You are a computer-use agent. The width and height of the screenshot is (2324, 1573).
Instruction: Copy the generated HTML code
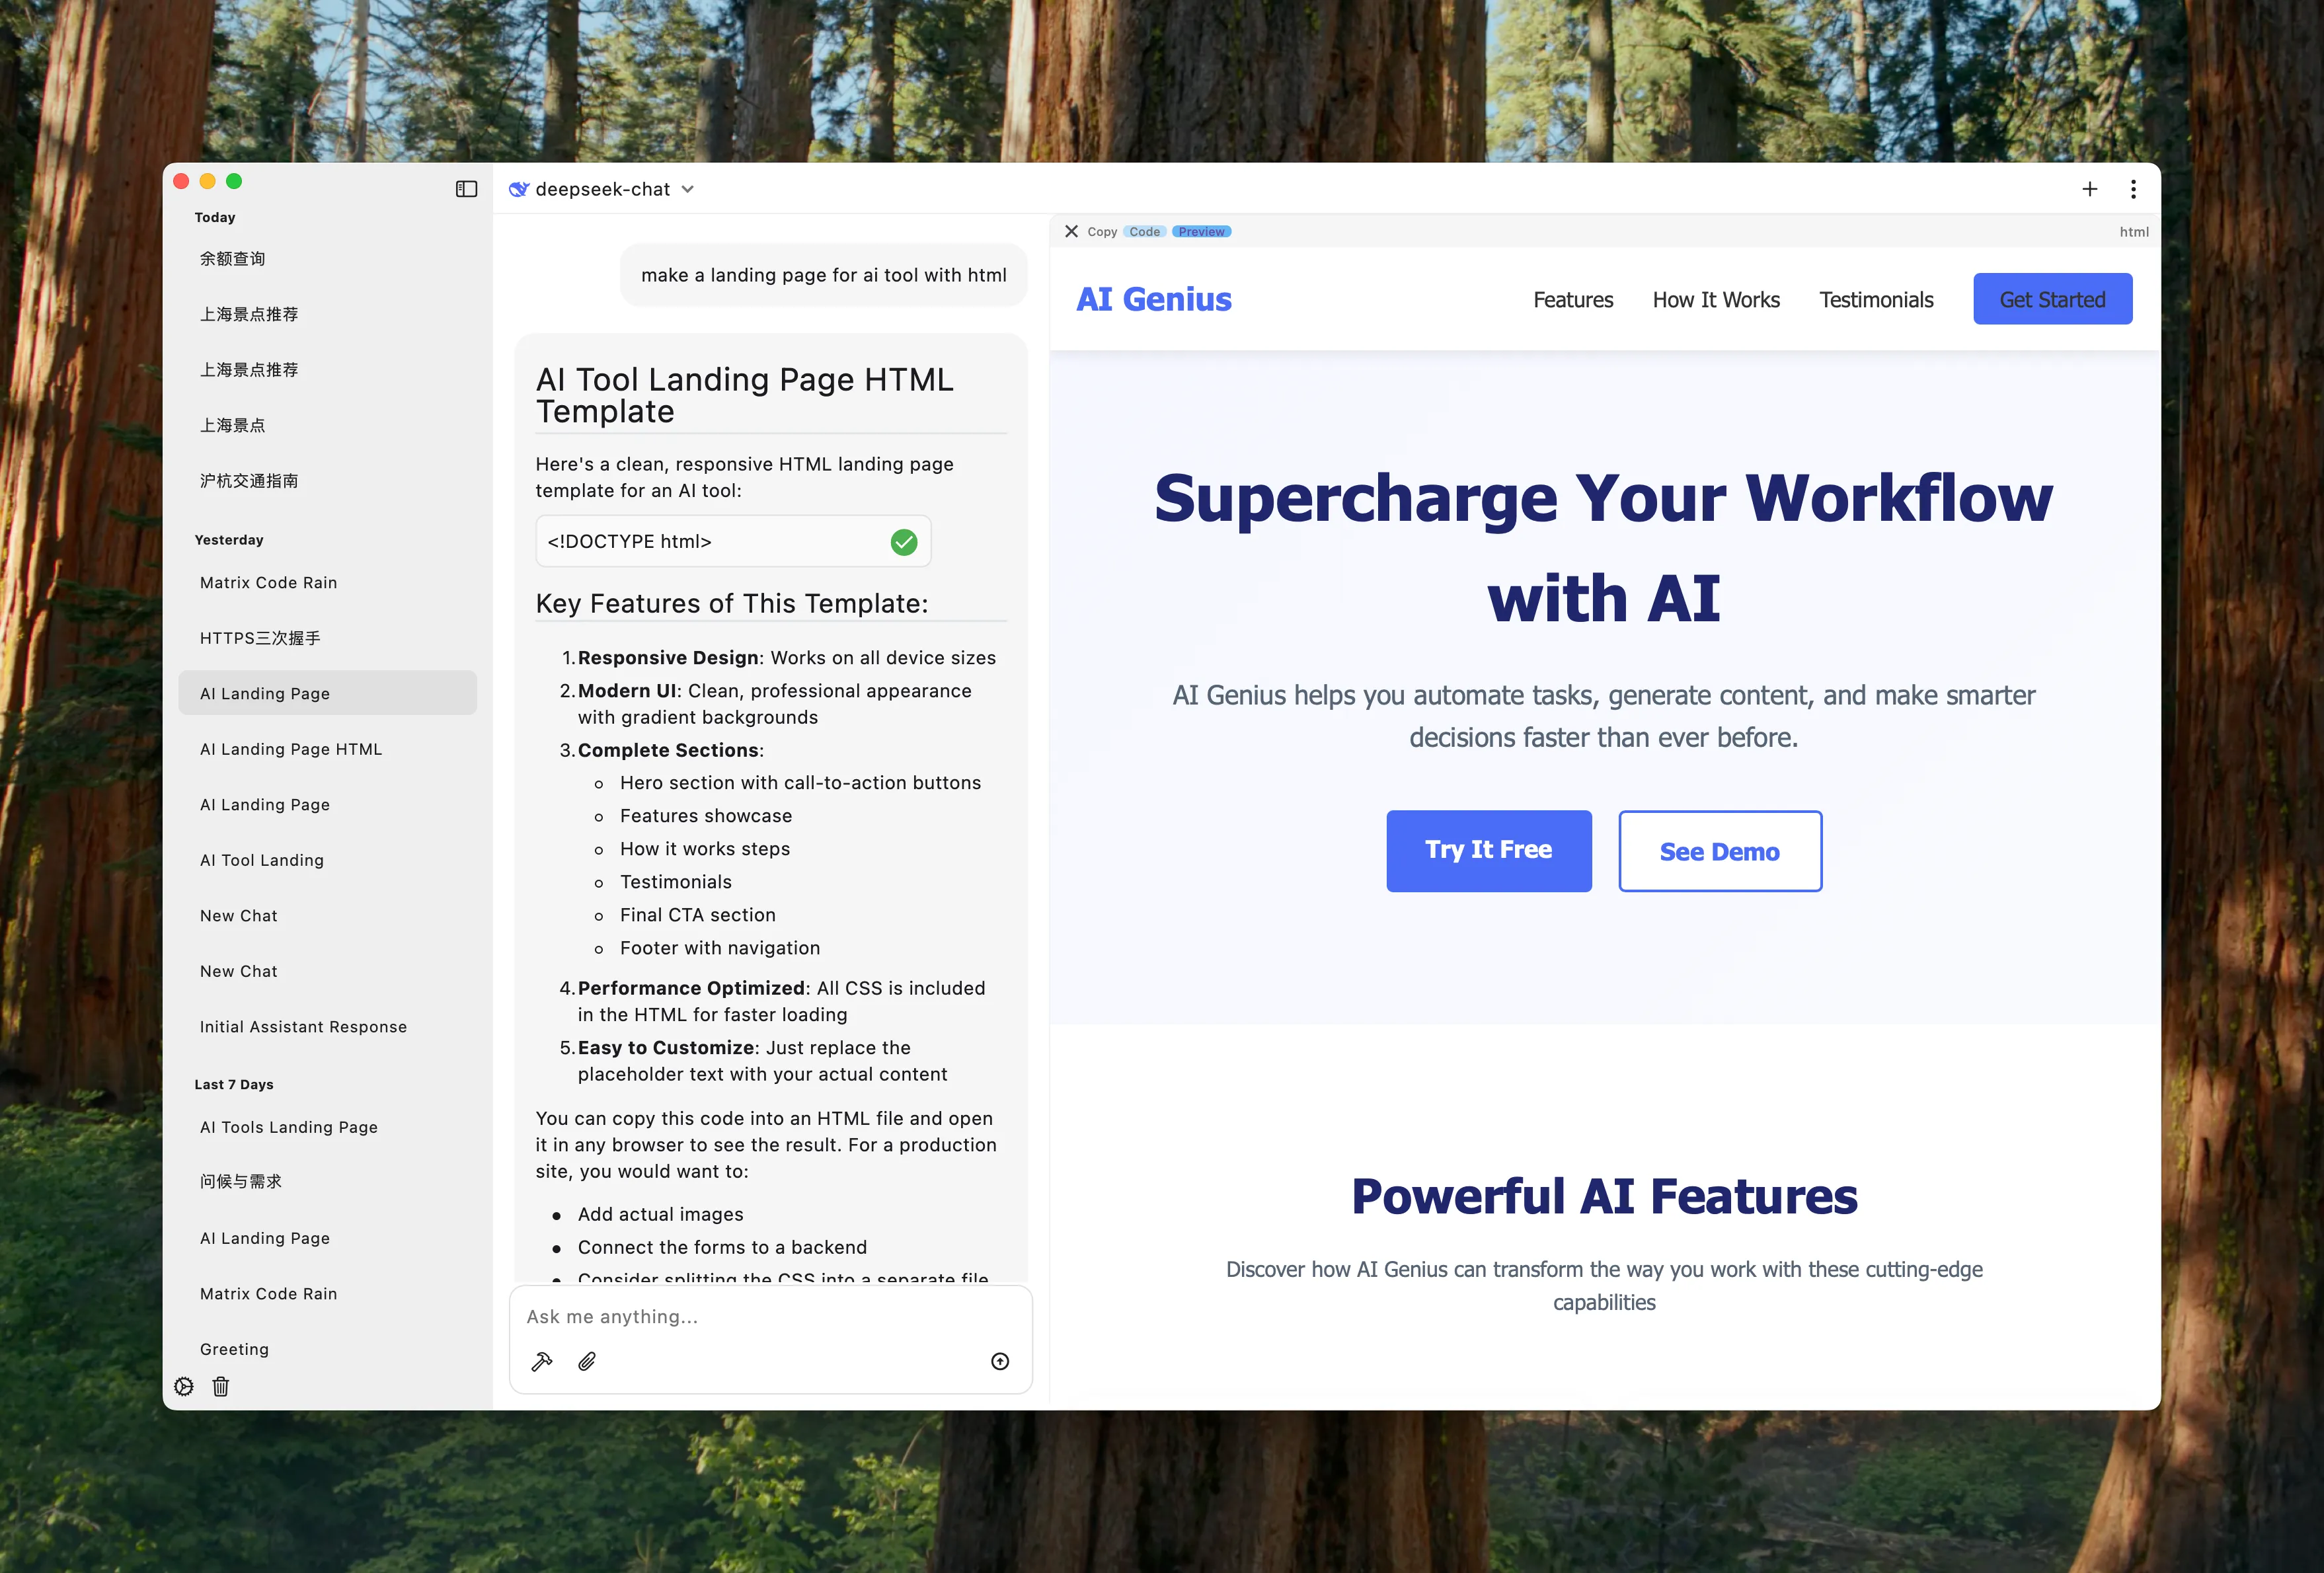pyautogui.click(x=1102, y=231)
